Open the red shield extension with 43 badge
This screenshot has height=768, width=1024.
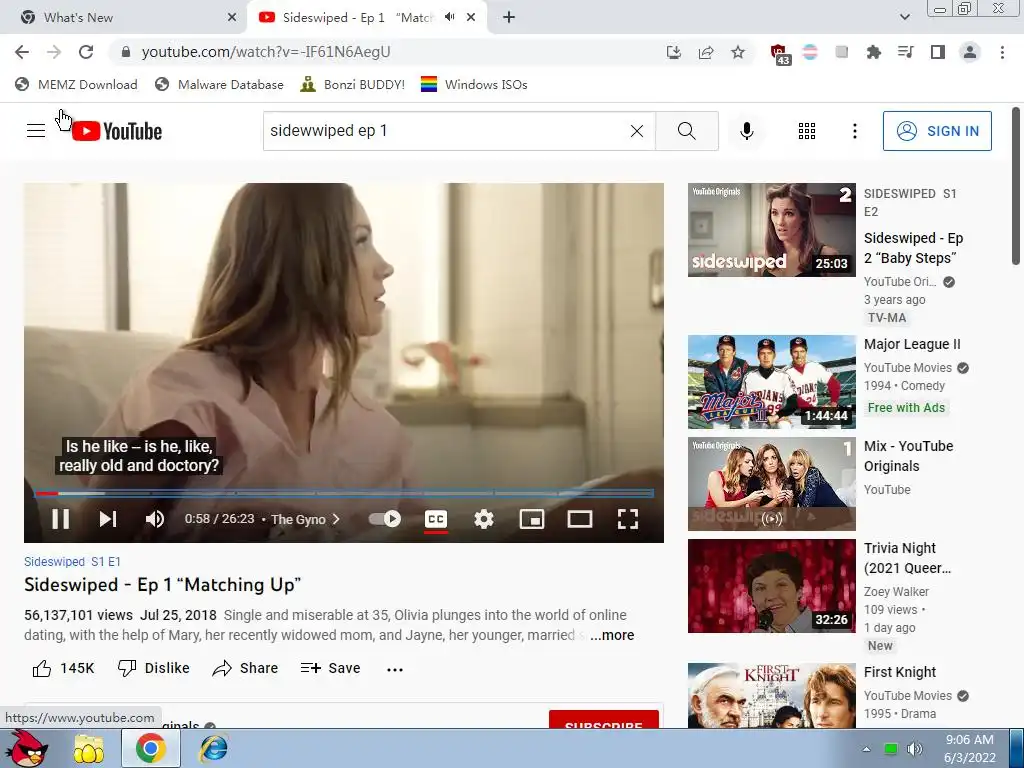[779, 54]
